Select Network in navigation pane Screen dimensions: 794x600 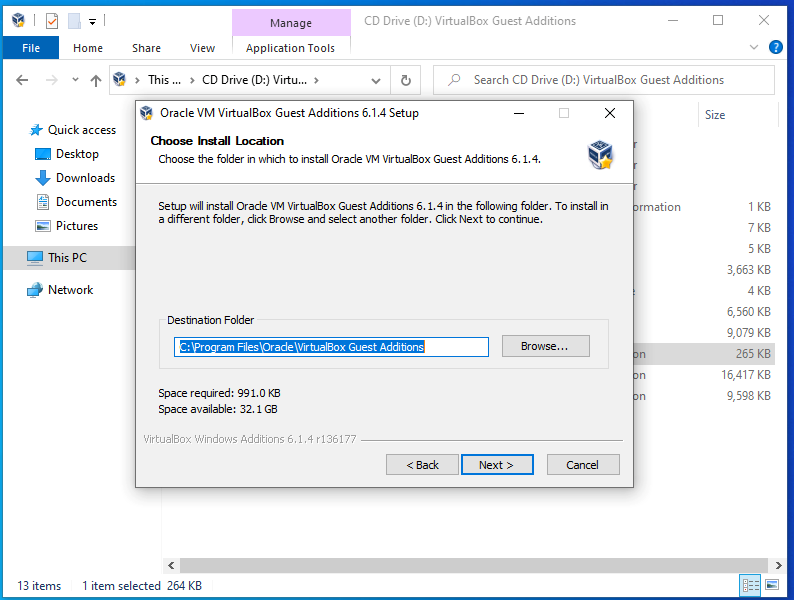pos(70,290)
